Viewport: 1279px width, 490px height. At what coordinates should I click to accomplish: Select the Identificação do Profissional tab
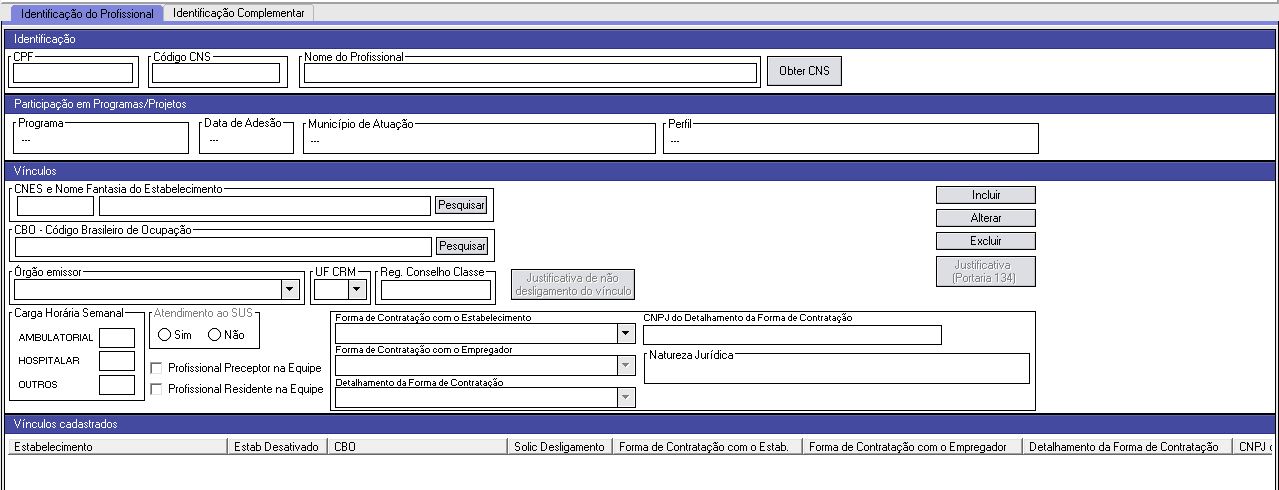pos(87,14)
